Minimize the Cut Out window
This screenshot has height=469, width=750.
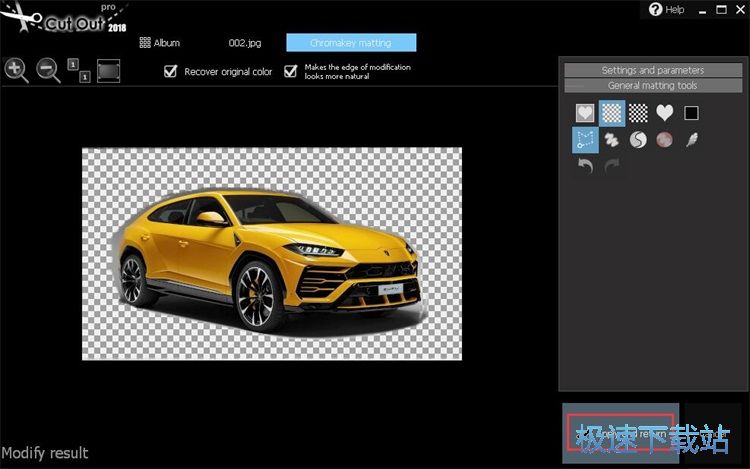702,10
